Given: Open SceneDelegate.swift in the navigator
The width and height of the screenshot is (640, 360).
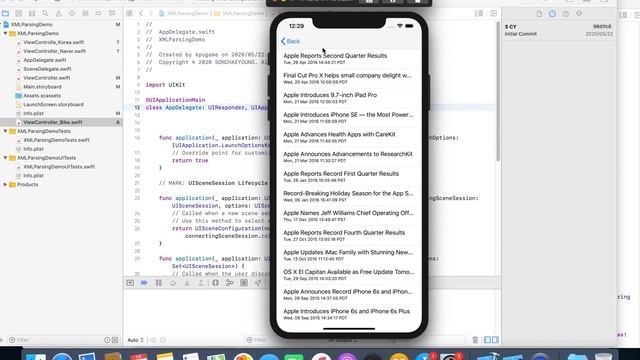Looking at the screenshot, I should tap(47, 69).
